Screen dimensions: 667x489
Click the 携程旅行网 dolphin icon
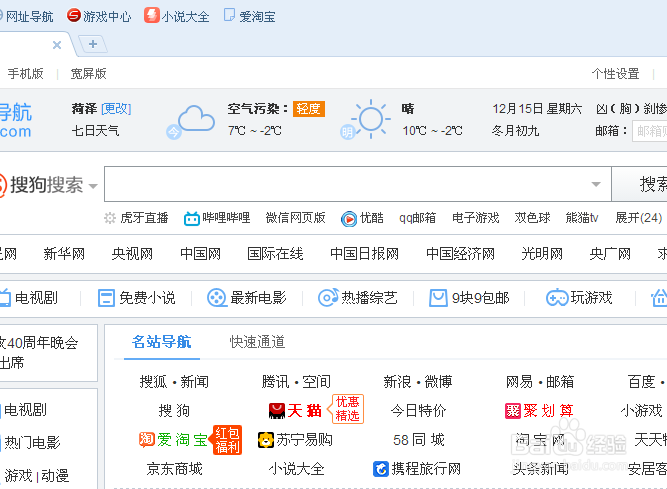[x=381, y=469]
